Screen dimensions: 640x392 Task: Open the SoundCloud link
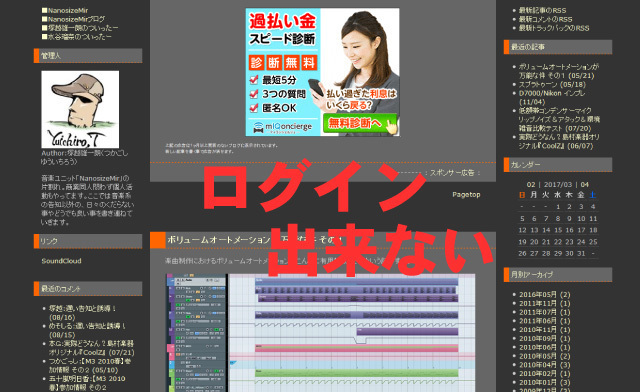tap(61, 261)
